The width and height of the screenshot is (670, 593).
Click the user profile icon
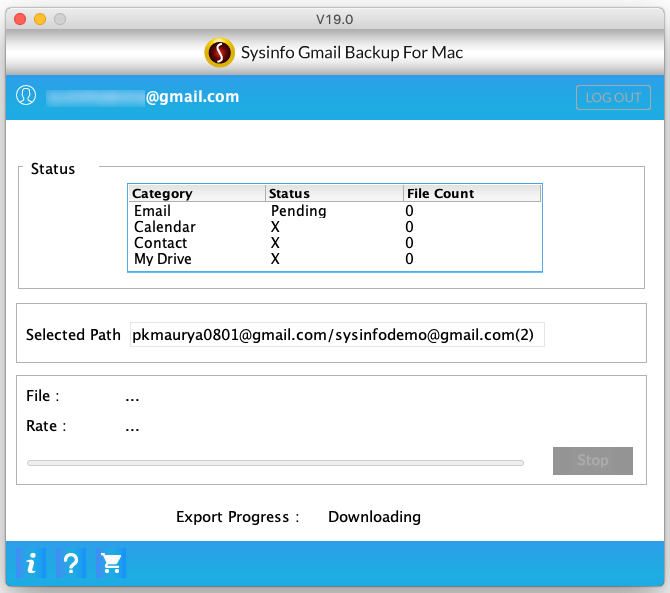point(26,95)
